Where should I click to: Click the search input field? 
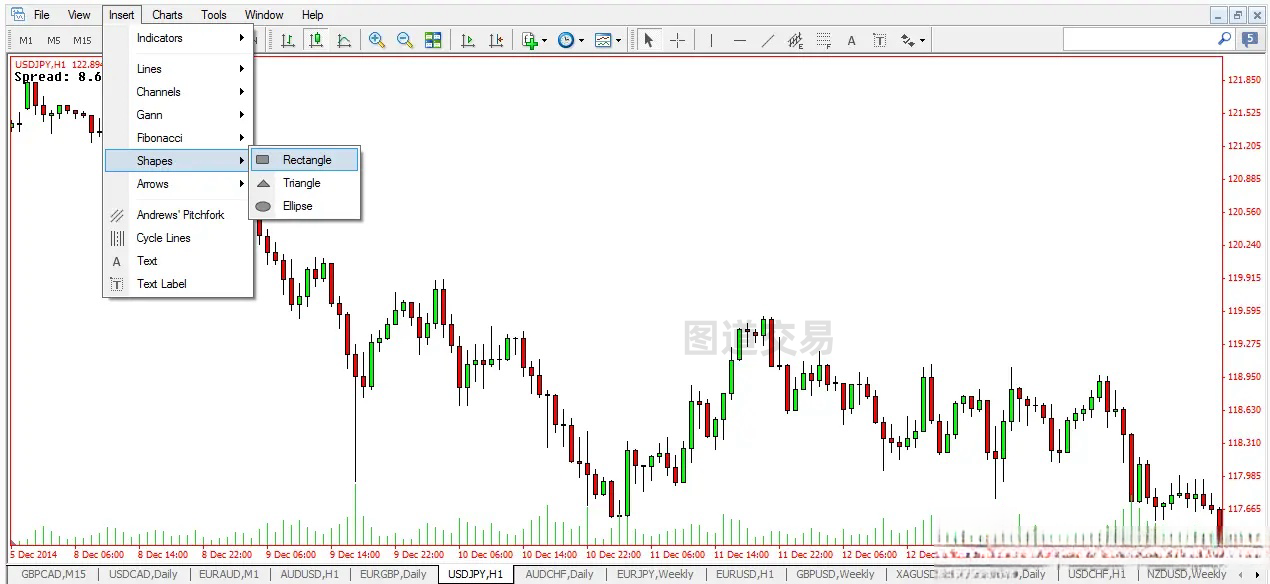click(1139, 39)
